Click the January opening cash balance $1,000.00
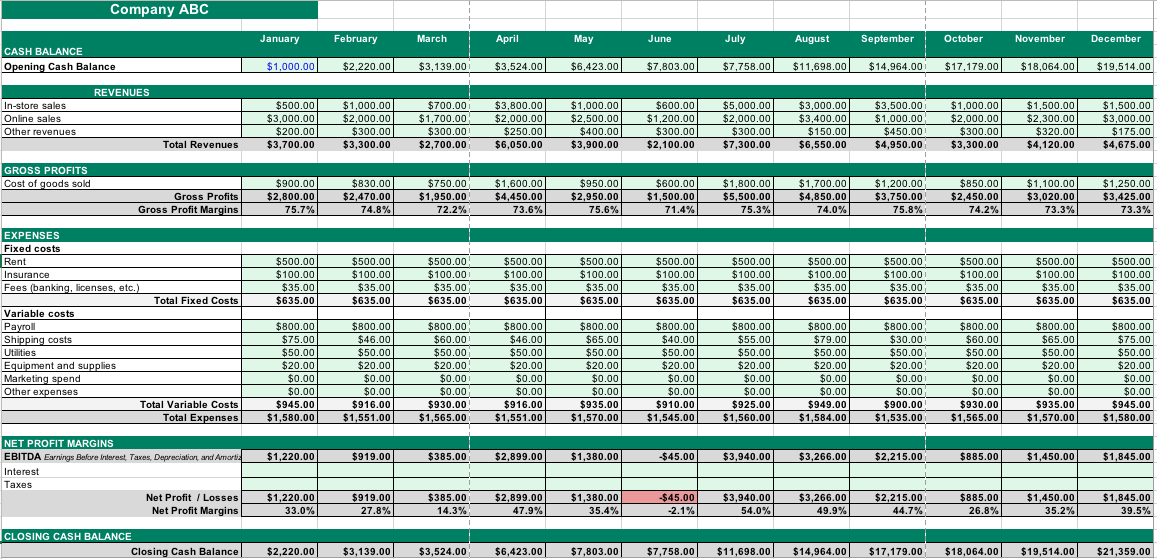Screen dimensions: 1157x559 pyautogui.click(x=280, y=66)
